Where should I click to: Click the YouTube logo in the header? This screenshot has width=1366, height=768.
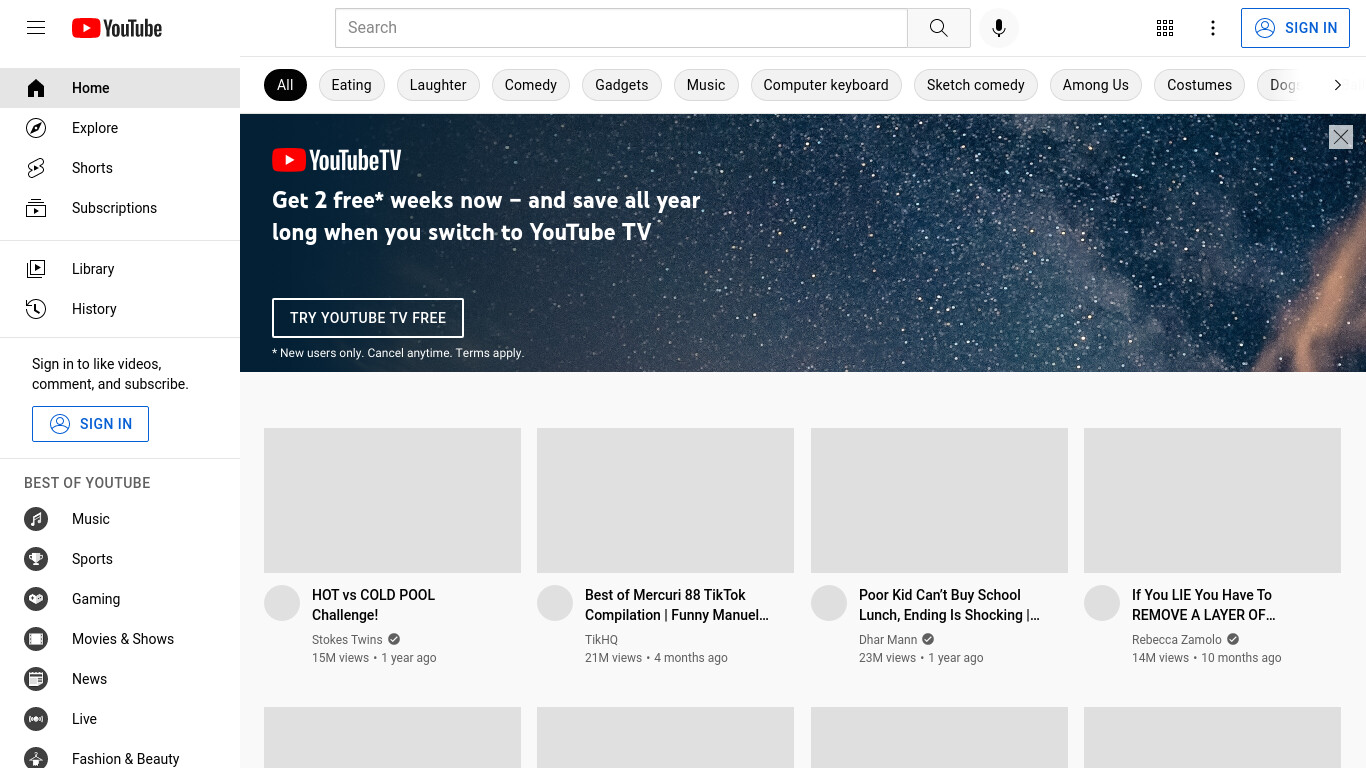117,28
